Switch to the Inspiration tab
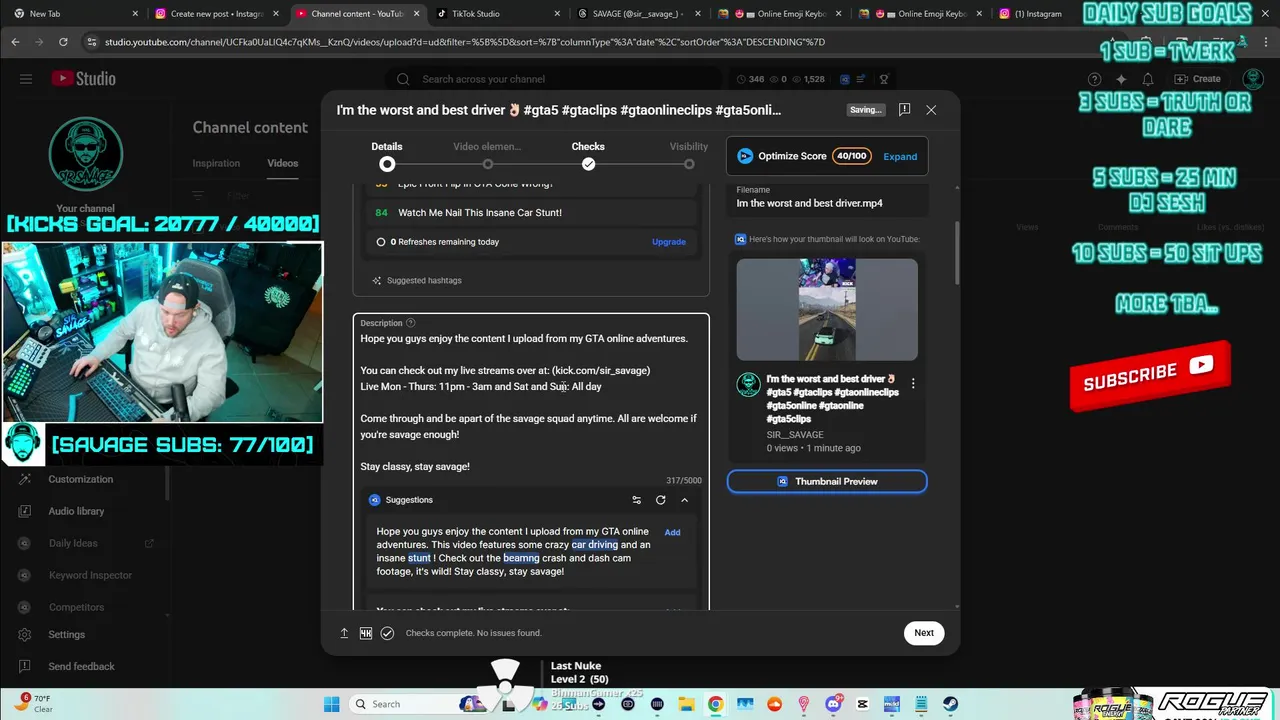Screen dimensions: 1280x720 pos(216,163)
